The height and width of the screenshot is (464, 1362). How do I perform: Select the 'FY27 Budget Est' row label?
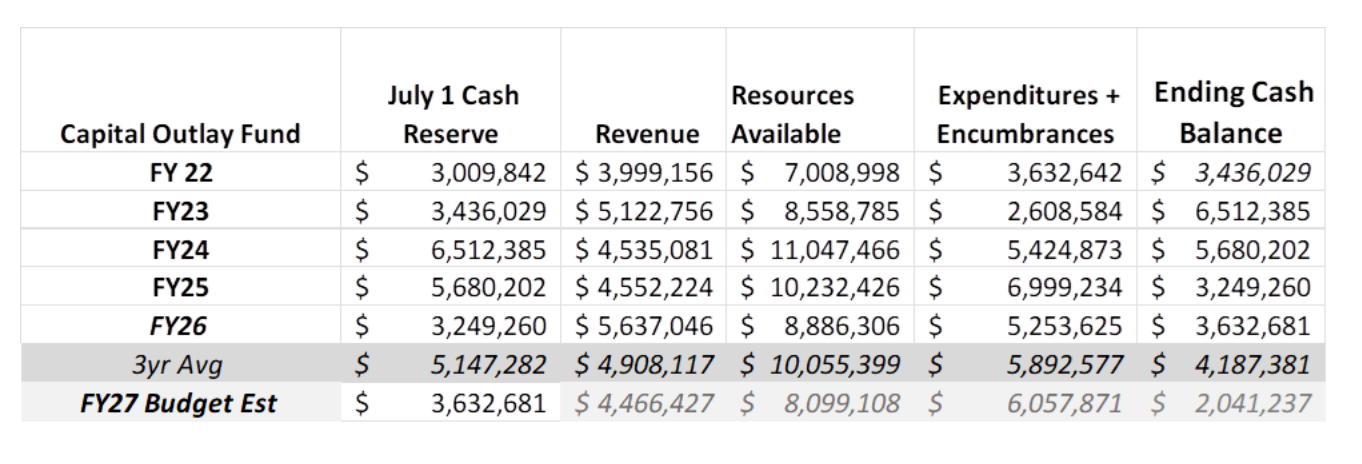[181, 404]
